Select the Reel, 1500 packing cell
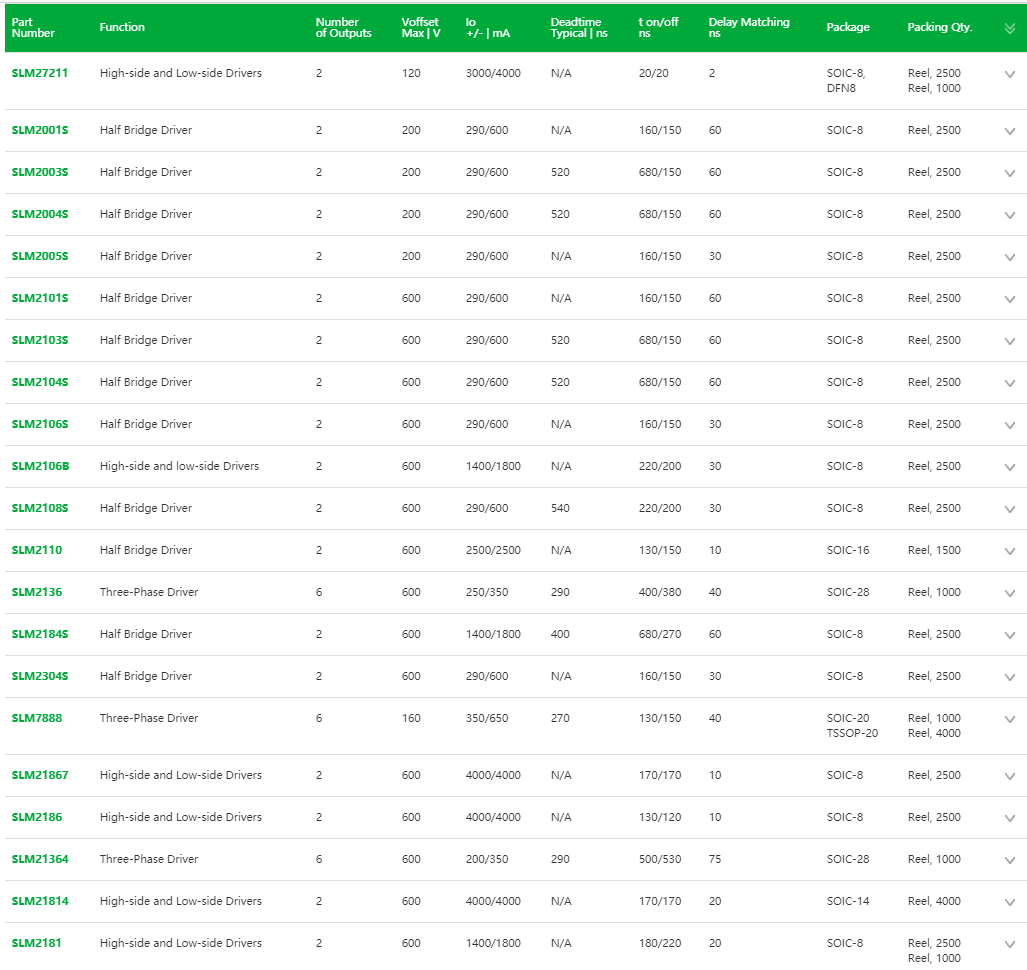The width and height of the screenshot is (1027, 970). [x=934, y=550]
